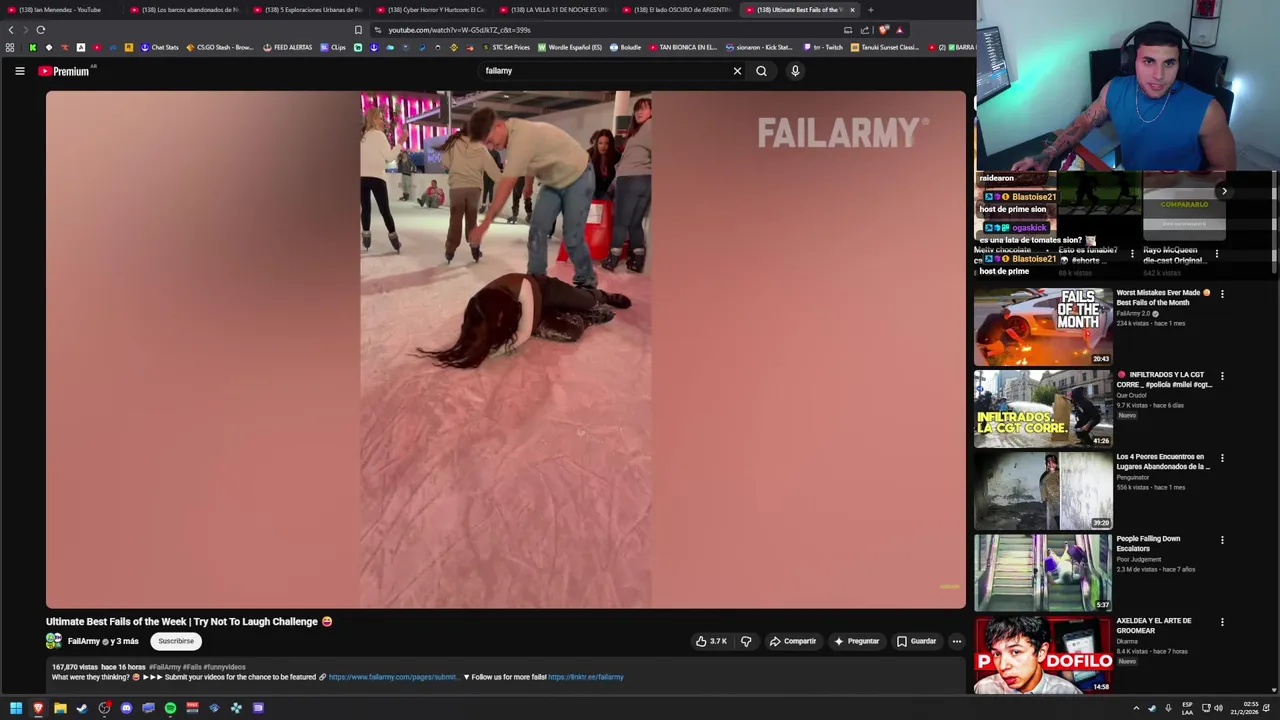The image size is (1280, 720).
Task: Open Steam from the taskbar
Action: pos(82,708)
